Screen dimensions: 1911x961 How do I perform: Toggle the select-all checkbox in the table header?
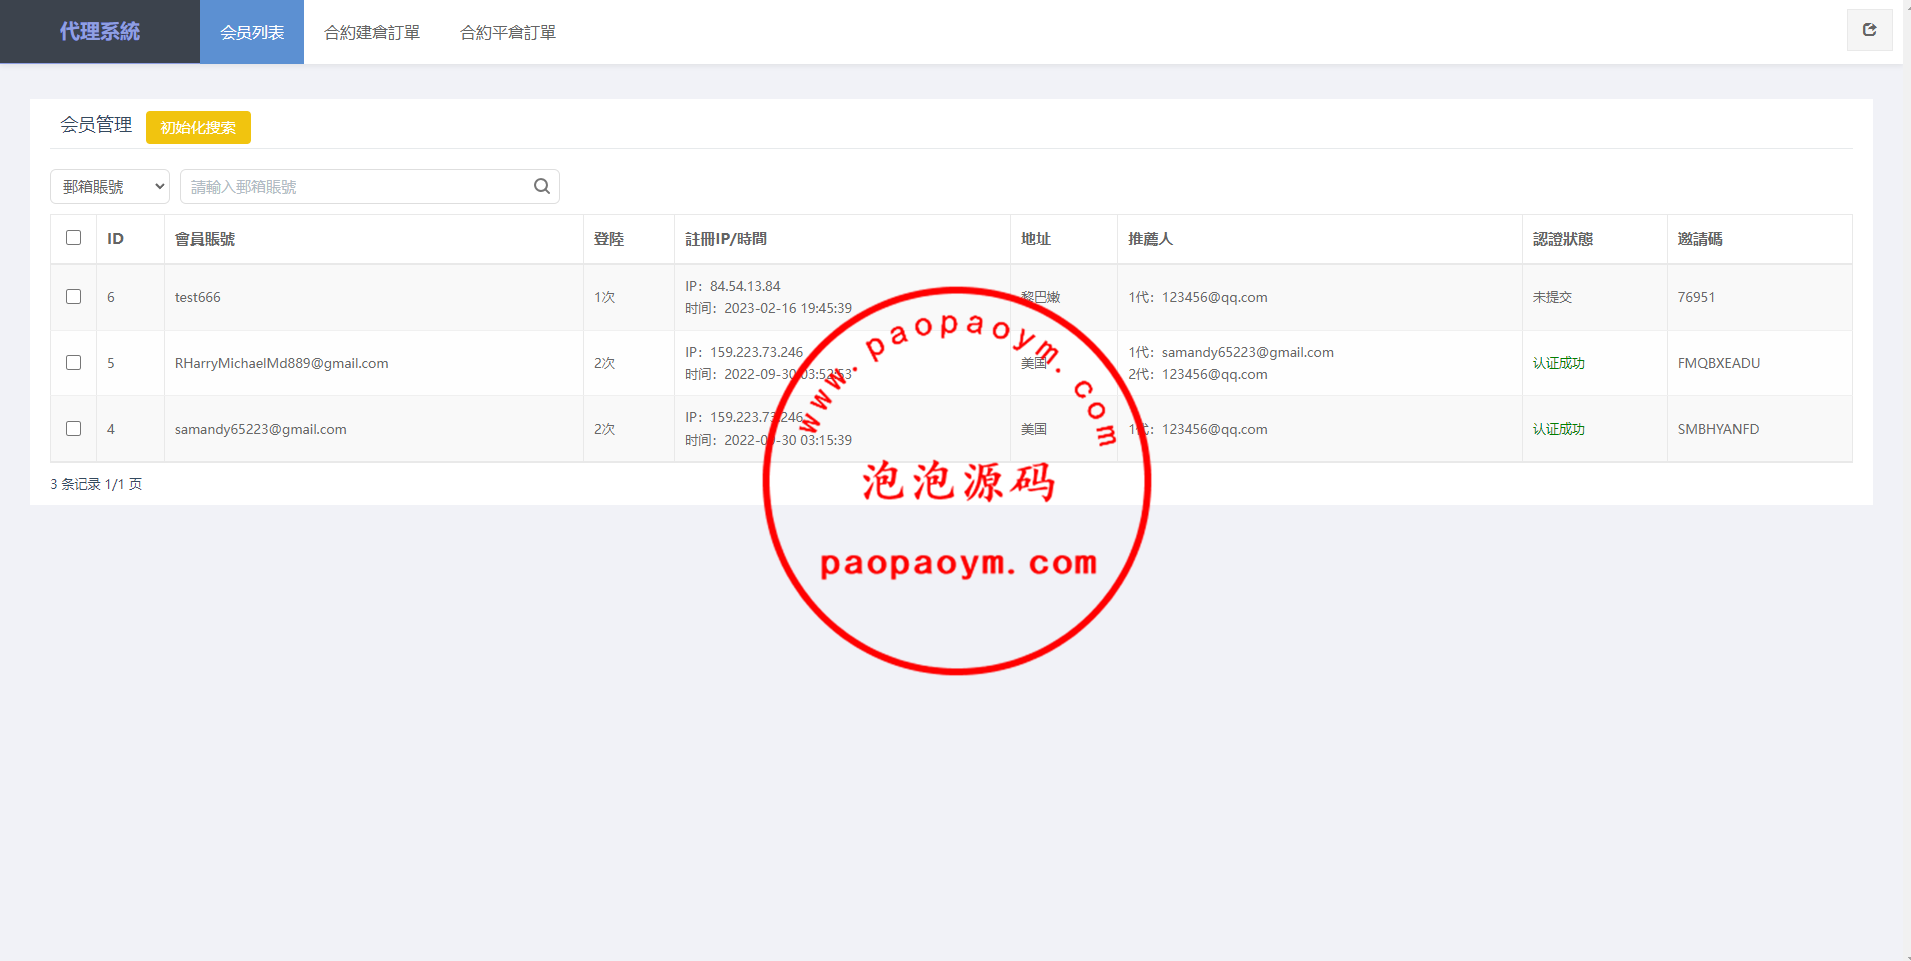pos(73,238)
